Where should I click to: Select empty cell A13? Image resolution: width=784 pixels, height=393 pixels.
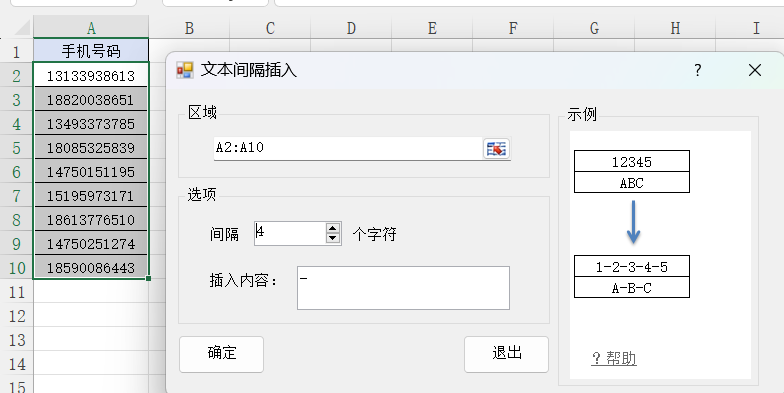click(x=91, y=340)
